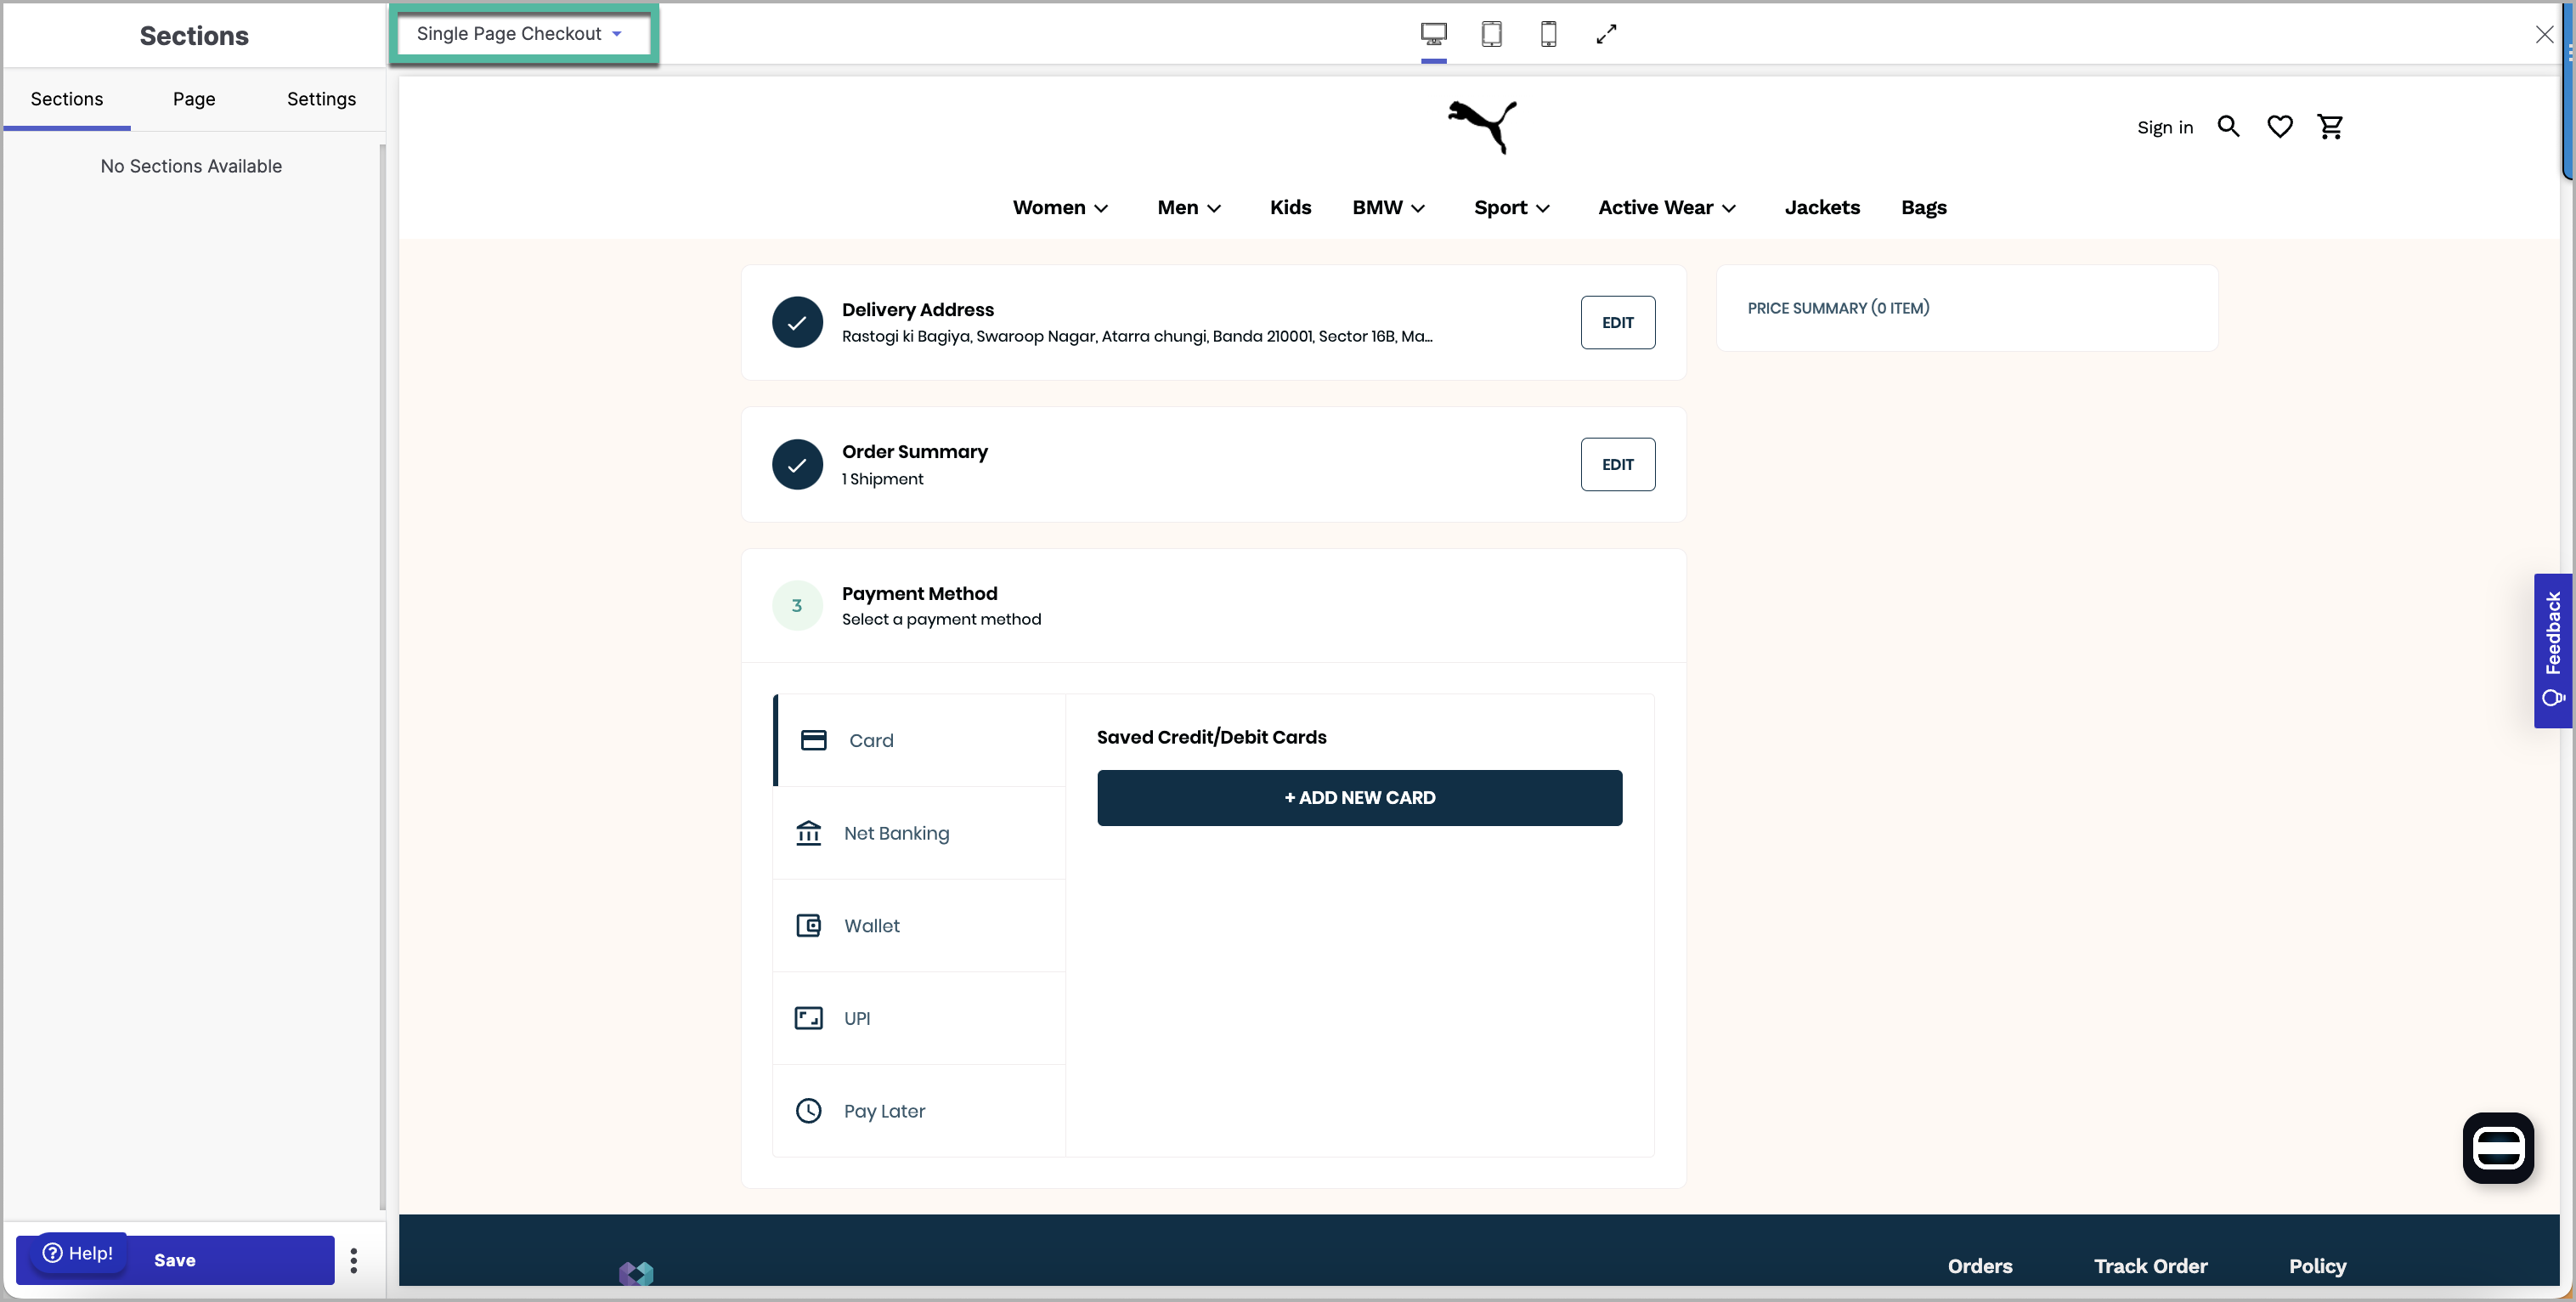Click the sidebar vertical scrollbar
The width and height of the screenshot is (2576, 1302).
pyautogui.click(x=382, y=677)
